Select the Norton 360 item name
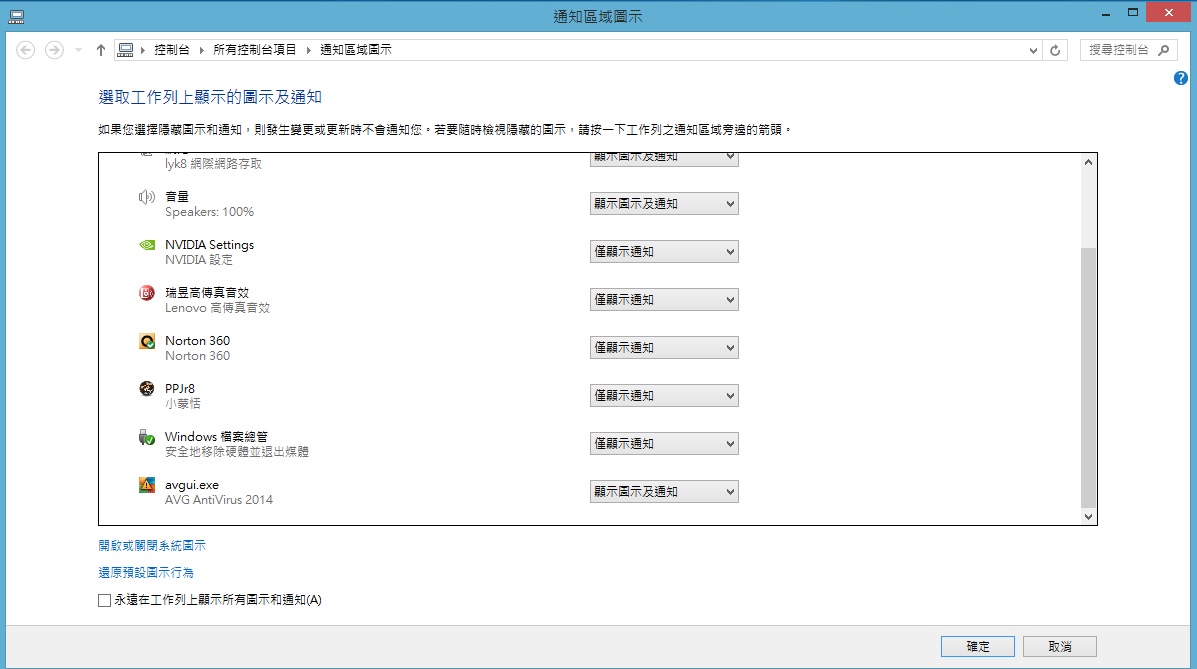1197x669 pixels. (x=197, y=341)
